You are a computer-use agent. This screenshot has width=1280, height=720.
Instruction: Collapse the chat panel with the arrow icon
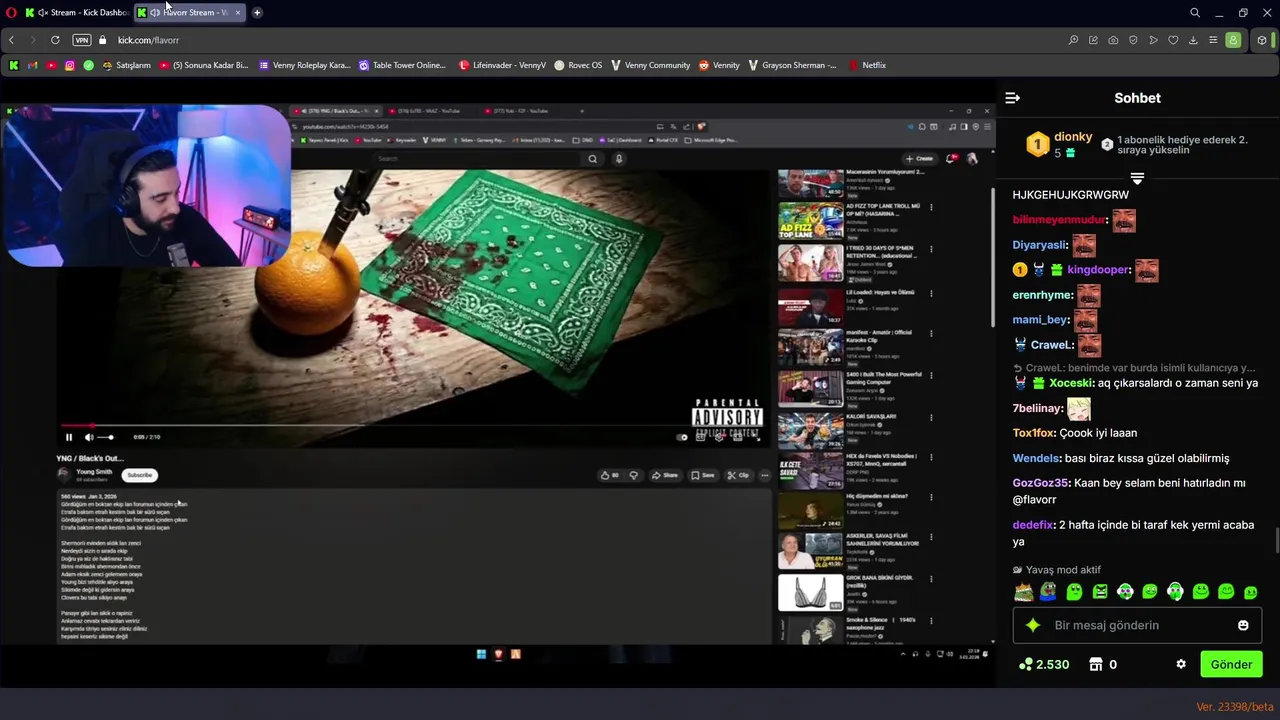coord(1012,98)
